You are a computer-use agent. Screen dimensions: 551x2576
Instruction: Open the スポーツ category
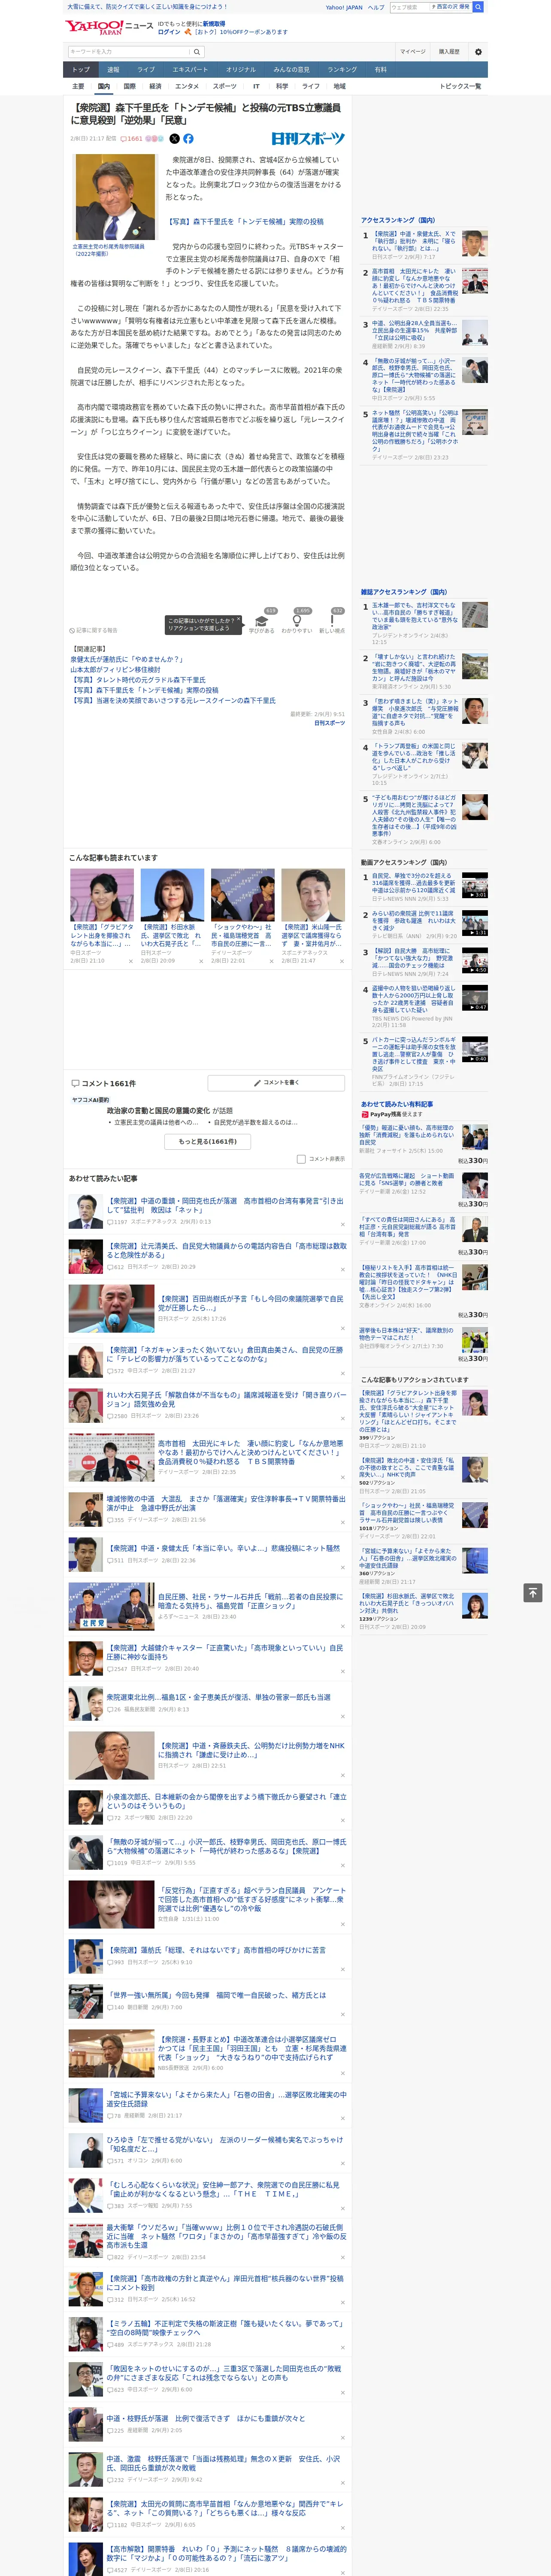(x=224, y=86)
